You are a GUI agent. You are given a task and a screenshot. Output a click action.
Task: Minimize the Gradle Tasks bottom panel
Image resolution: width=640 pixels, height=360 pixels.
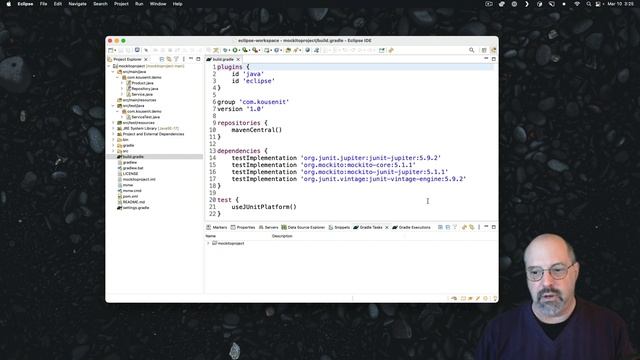click(486, 227)
